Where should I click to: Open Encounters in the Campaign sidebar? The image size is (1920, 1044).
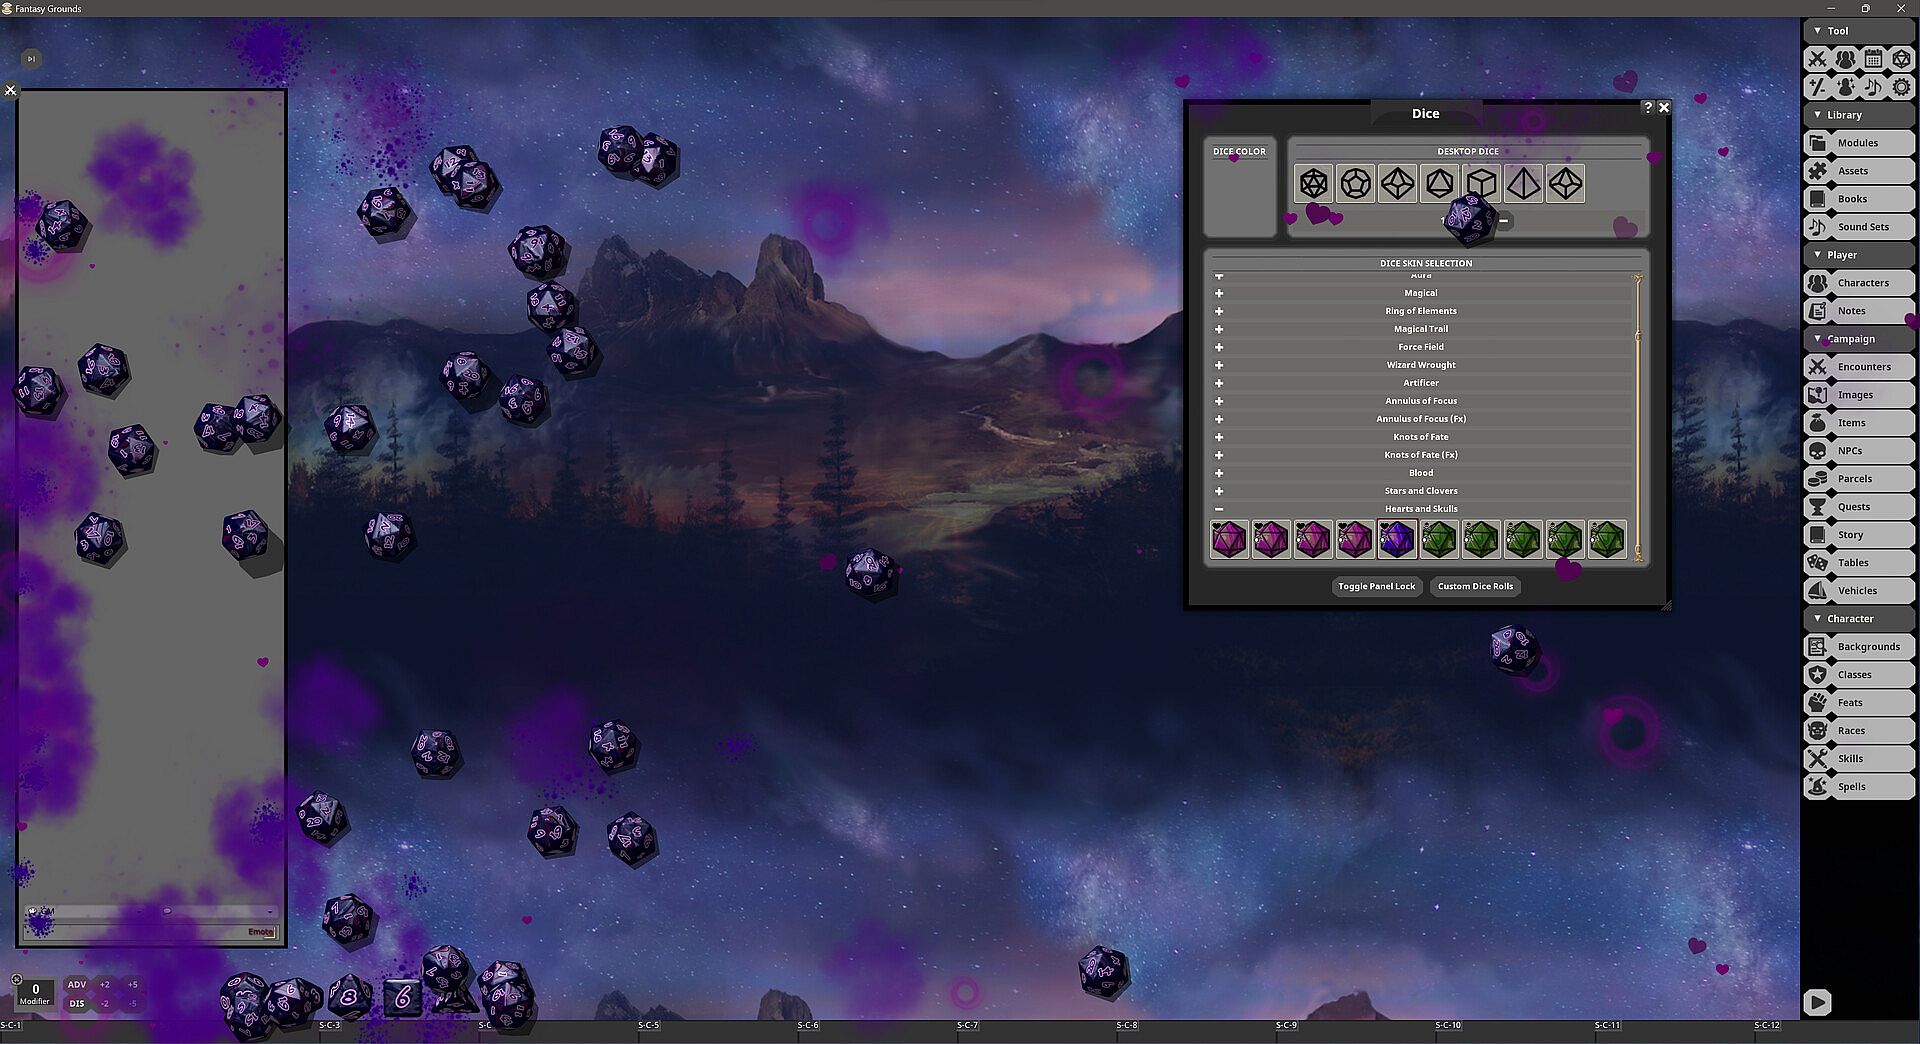pos(1859,367)
